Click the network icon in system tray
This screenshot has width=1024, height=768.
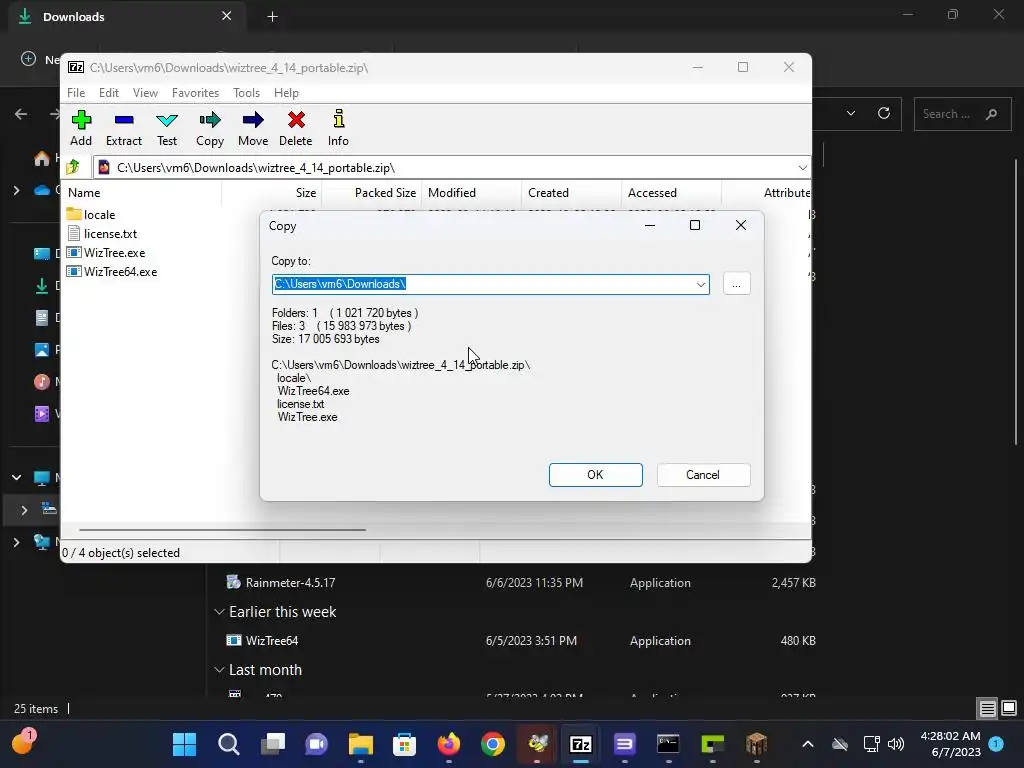point(871,744)
